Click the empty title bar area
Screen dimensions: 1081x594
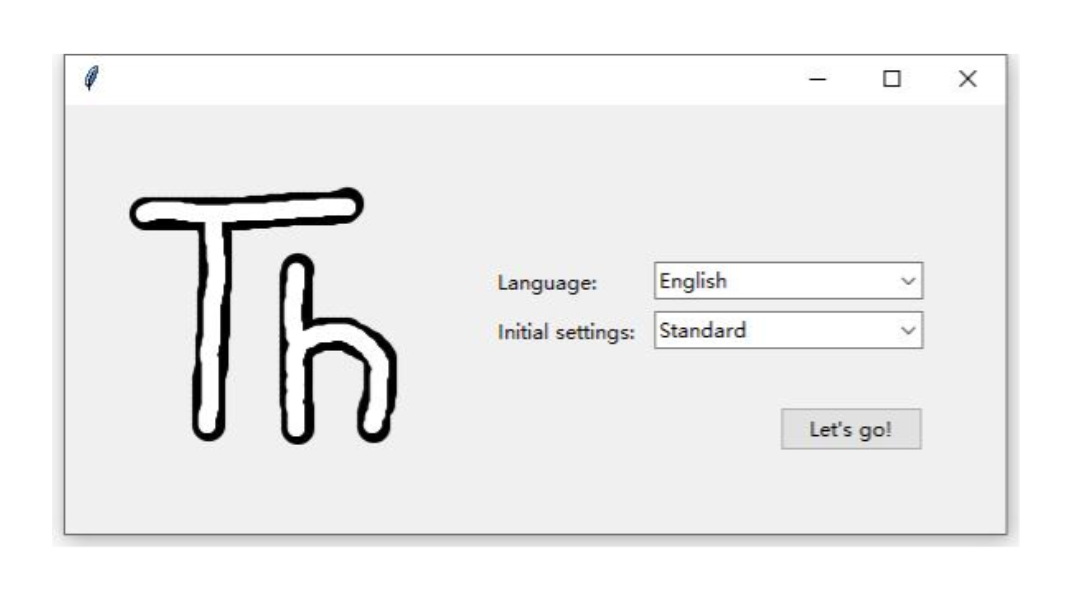point(450,76)
